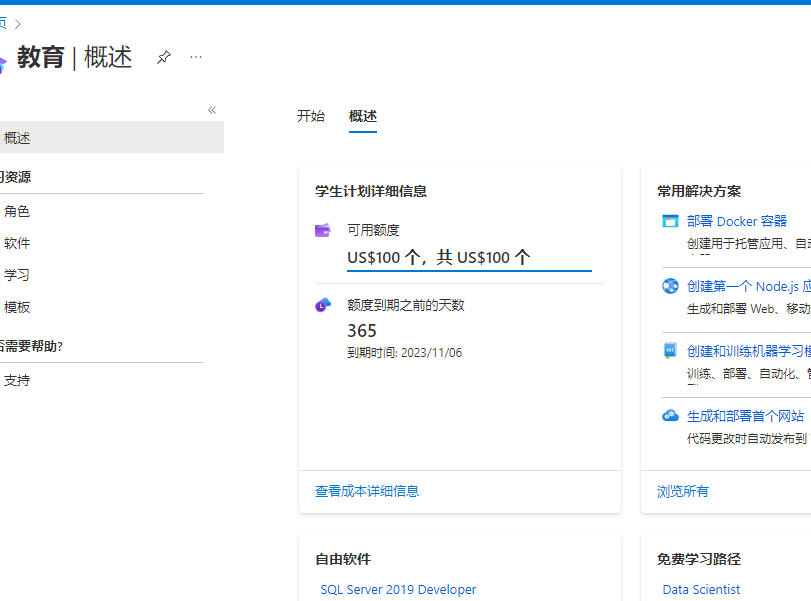Pin the 教育 page with the pin icon
The width and height of the screenshot is (811, 601).
(164, 57)
